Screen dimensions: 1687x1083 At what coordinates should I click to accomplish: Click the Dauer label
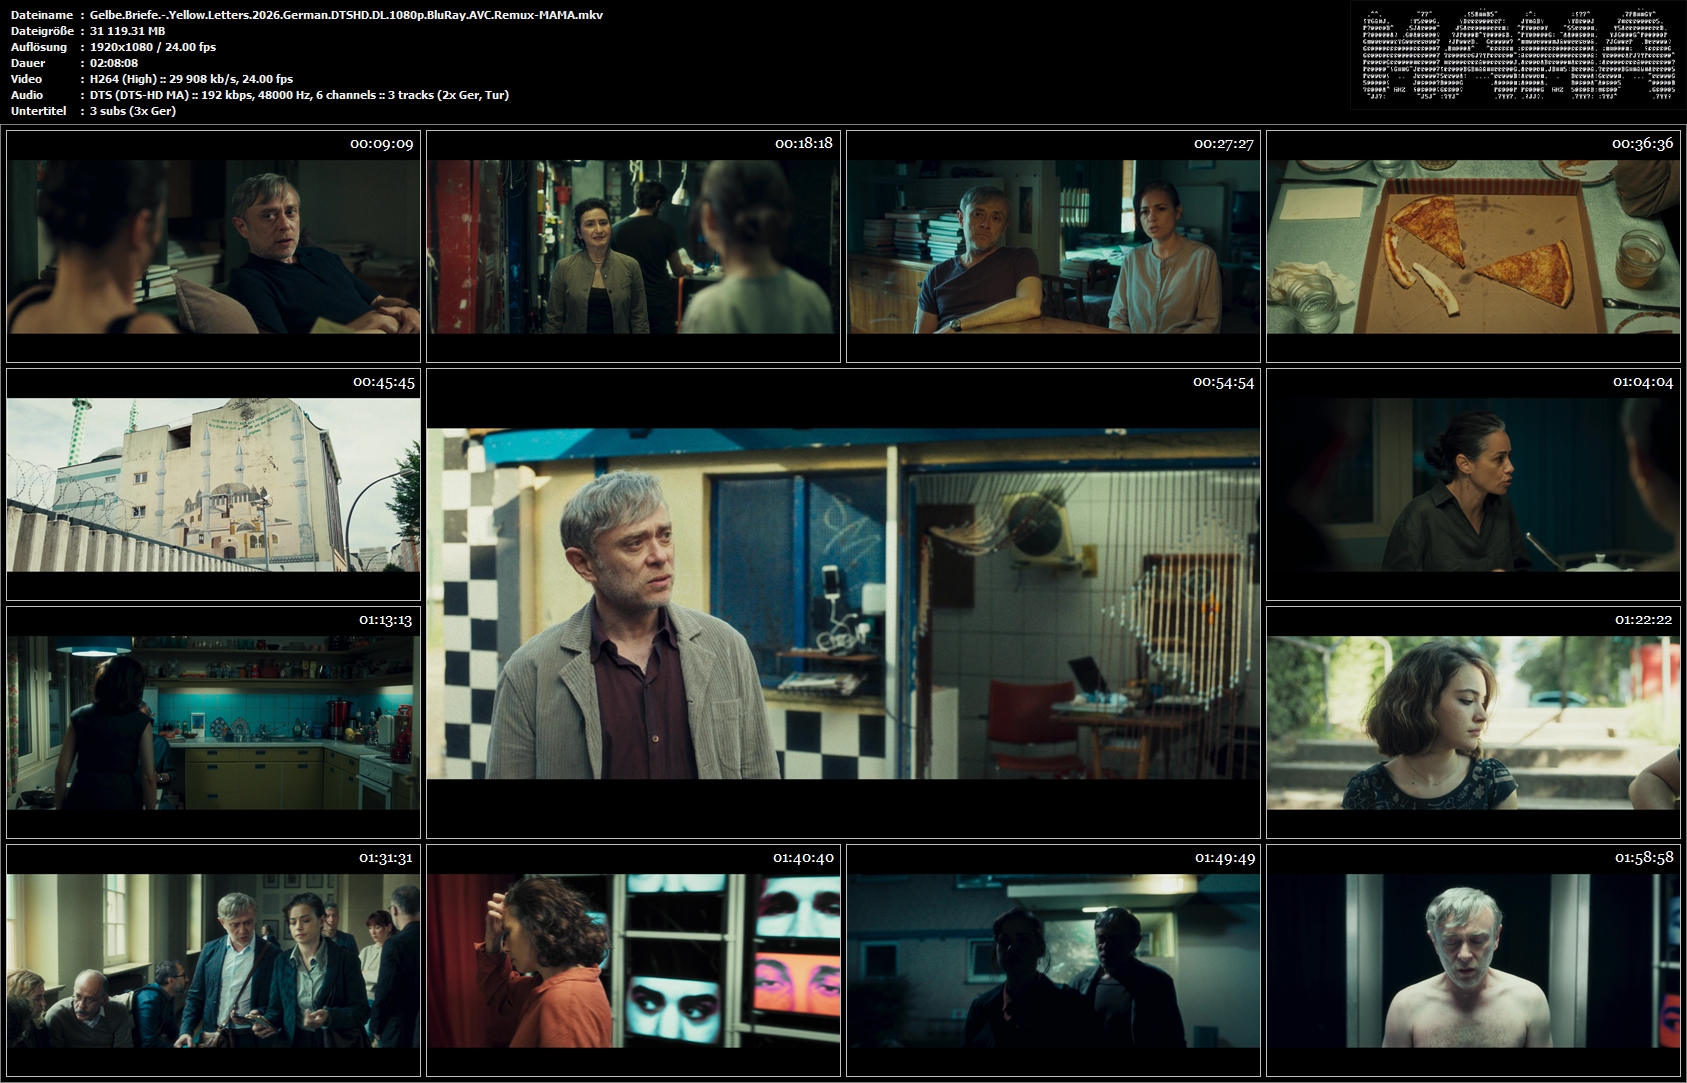coord(27,63)
